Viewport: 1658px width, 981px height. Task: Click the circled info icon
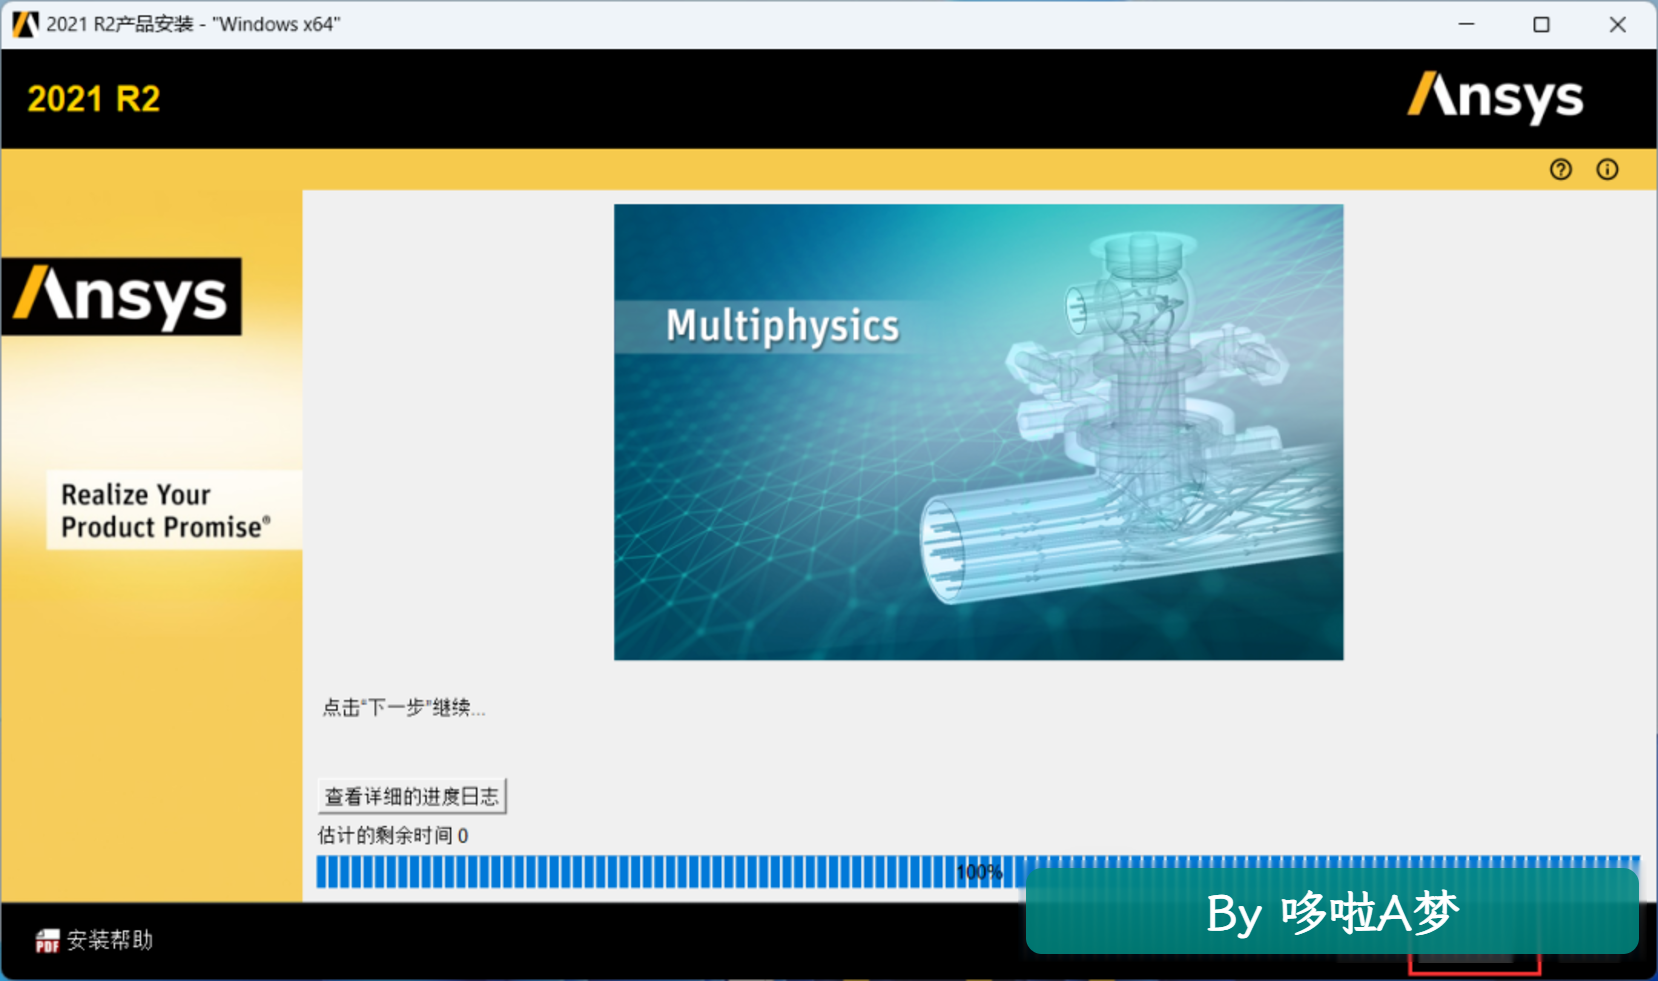tap(1607, 170)
